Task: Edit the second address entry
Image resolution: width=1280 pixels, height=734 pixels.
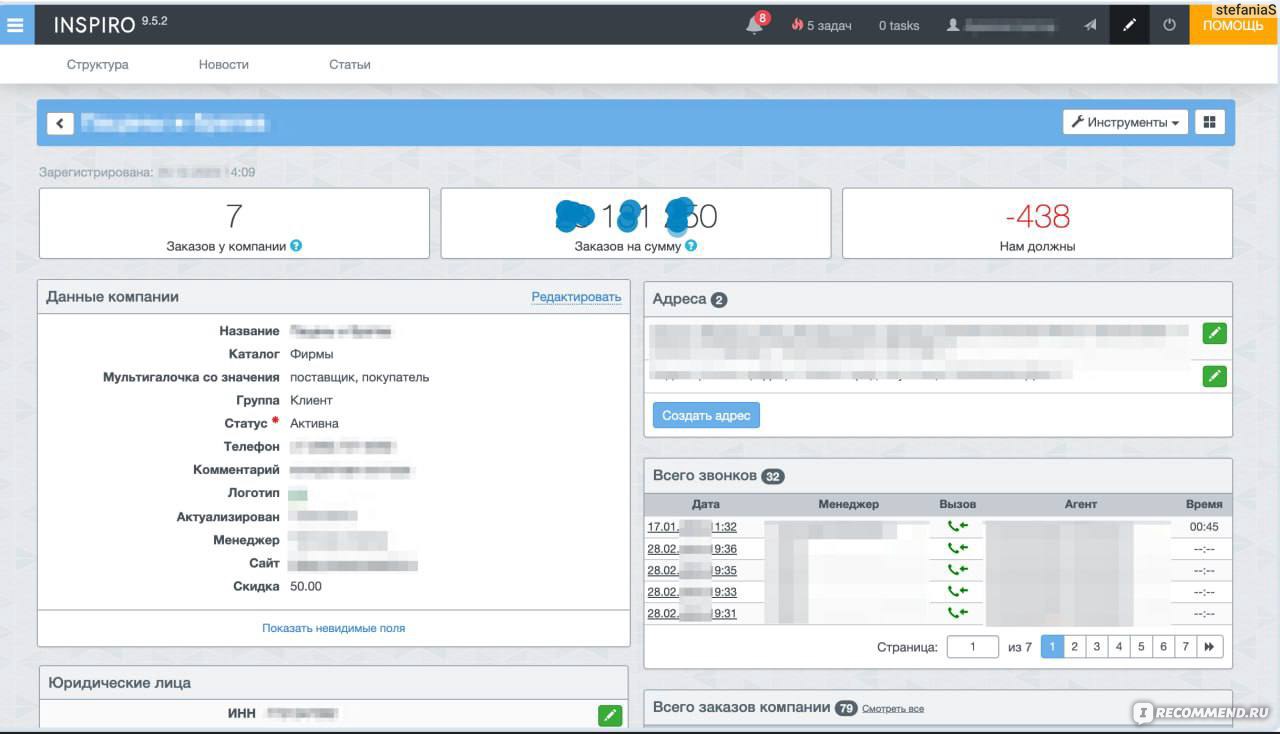Action: (x=1215, y=376)
